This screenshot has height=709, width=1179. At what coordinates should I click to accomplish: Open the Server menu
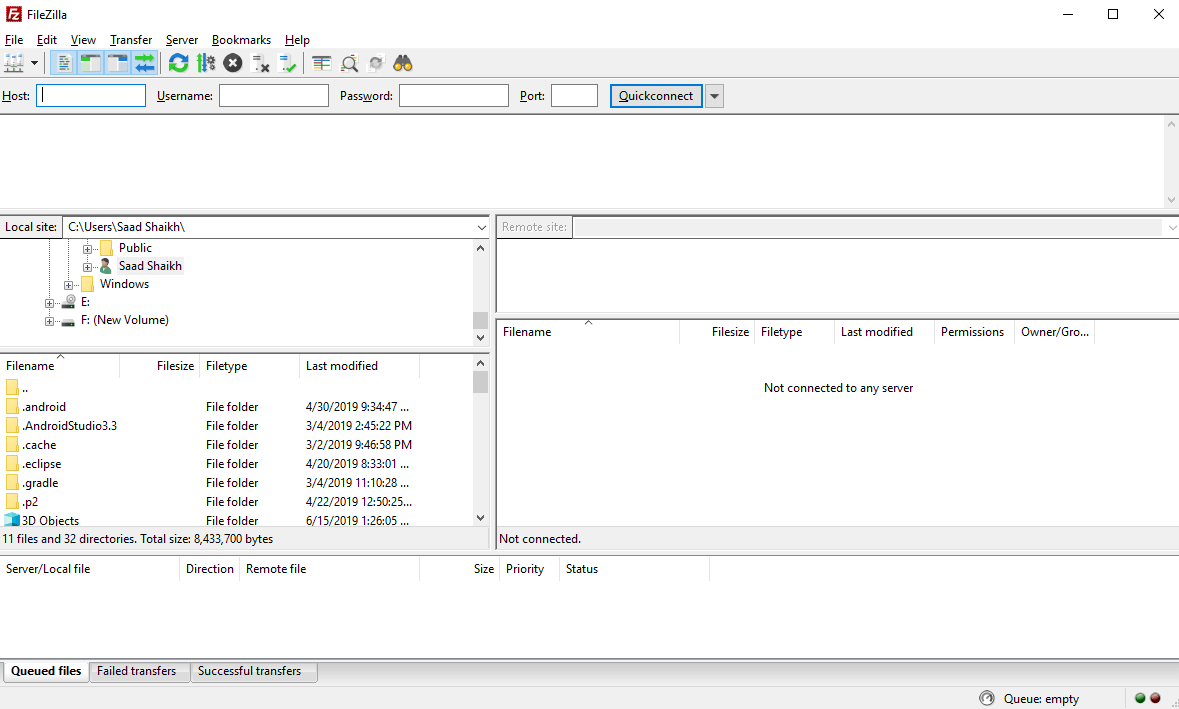coord(182,40)
